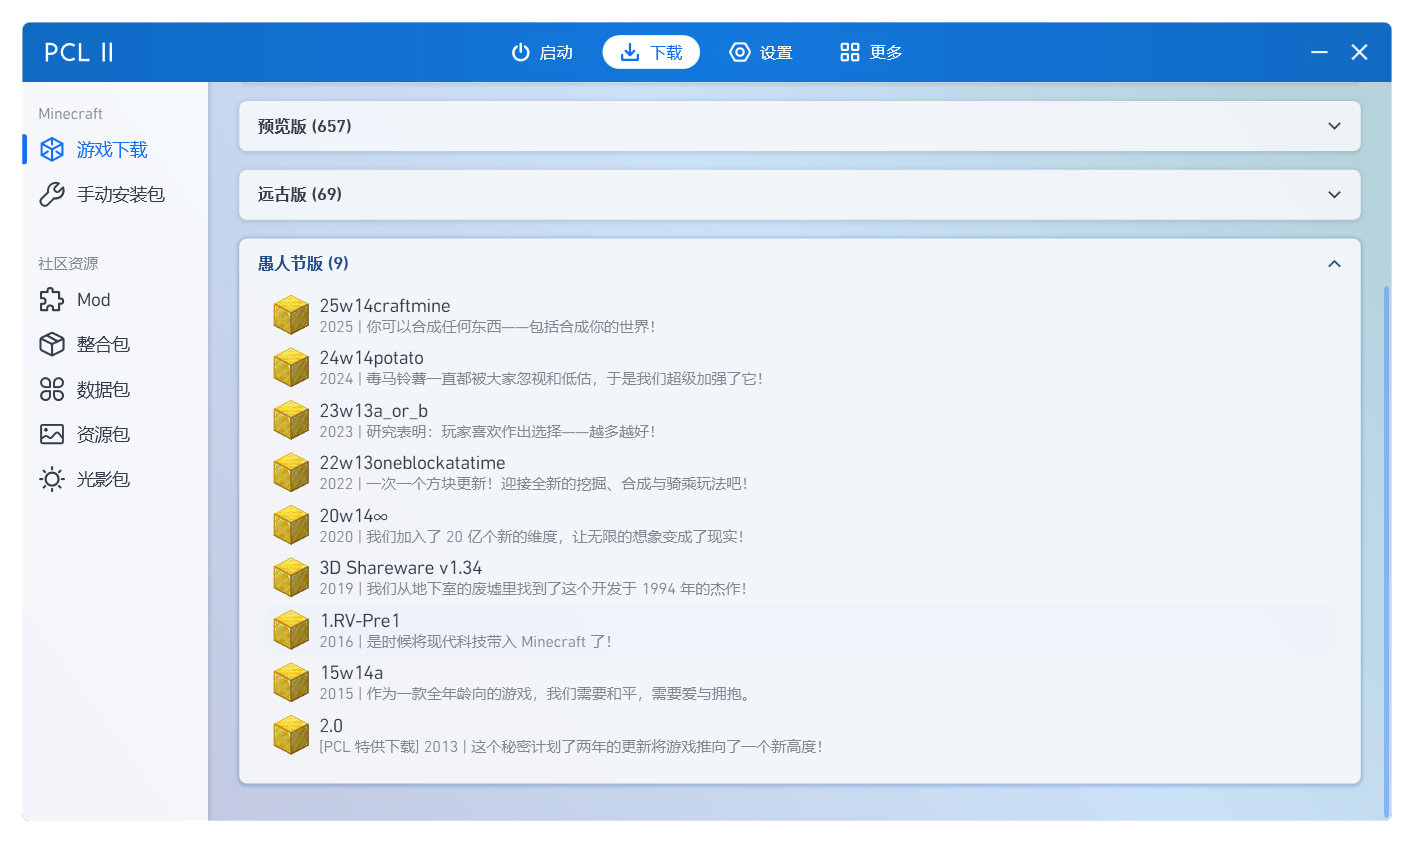This screenshot has height=844, width=1415.
Task: Select version 2.0 from 2013
Action: point(799,735)
